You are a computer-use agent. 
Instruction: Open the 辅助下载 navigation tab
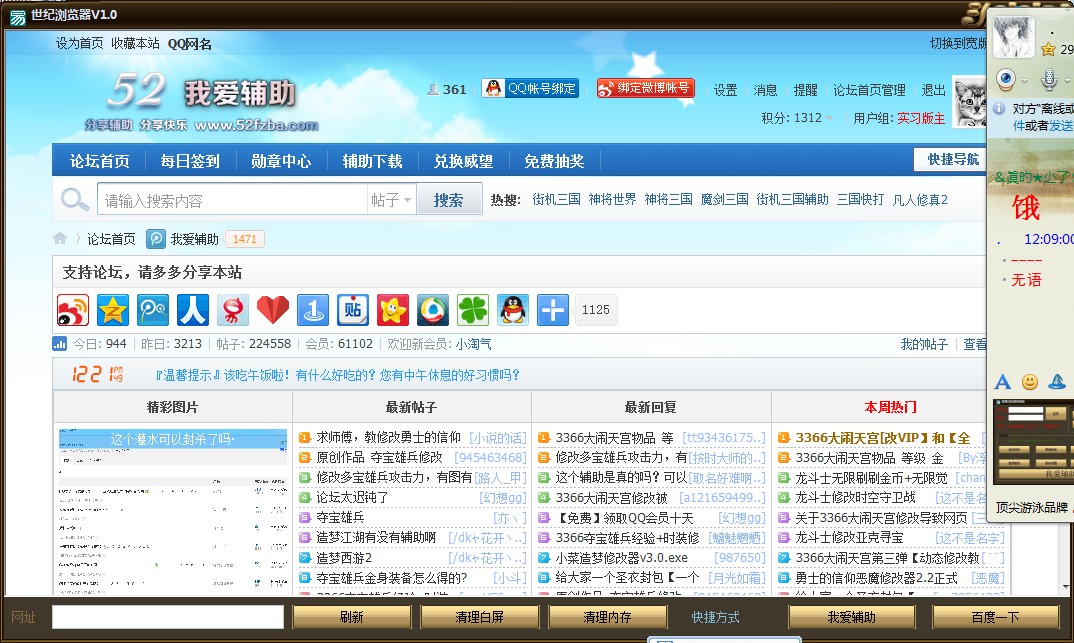(372, 161)
